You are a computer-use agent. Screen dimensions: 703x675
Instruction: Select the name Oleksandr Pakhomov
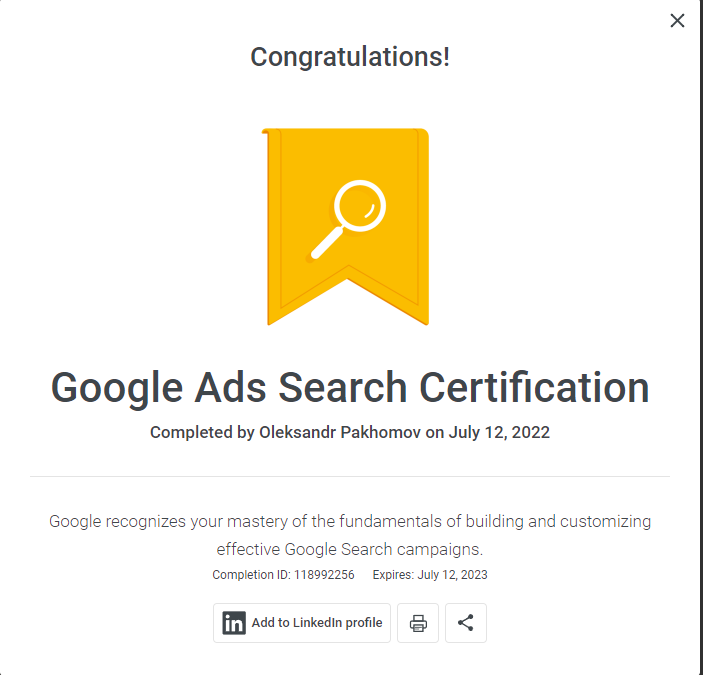(340, 432)
